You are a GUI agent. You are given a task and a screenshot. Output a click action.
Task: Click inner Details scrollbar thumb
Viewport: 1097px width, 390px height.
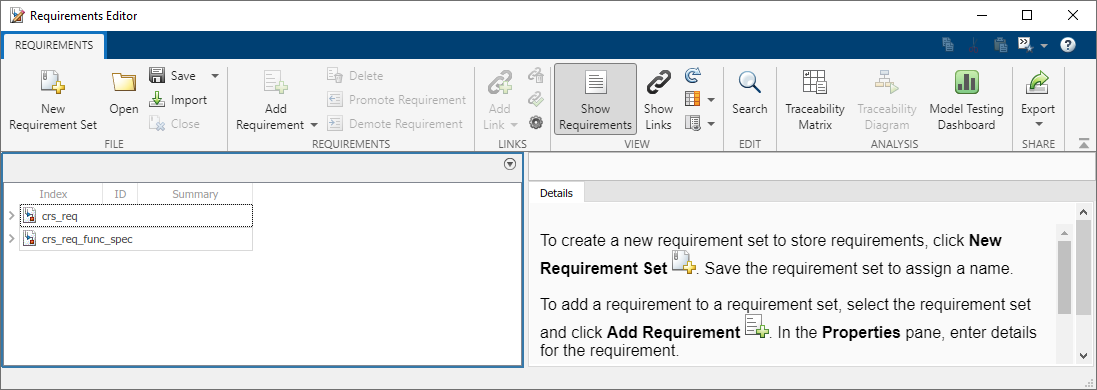tap(1064, 277)
